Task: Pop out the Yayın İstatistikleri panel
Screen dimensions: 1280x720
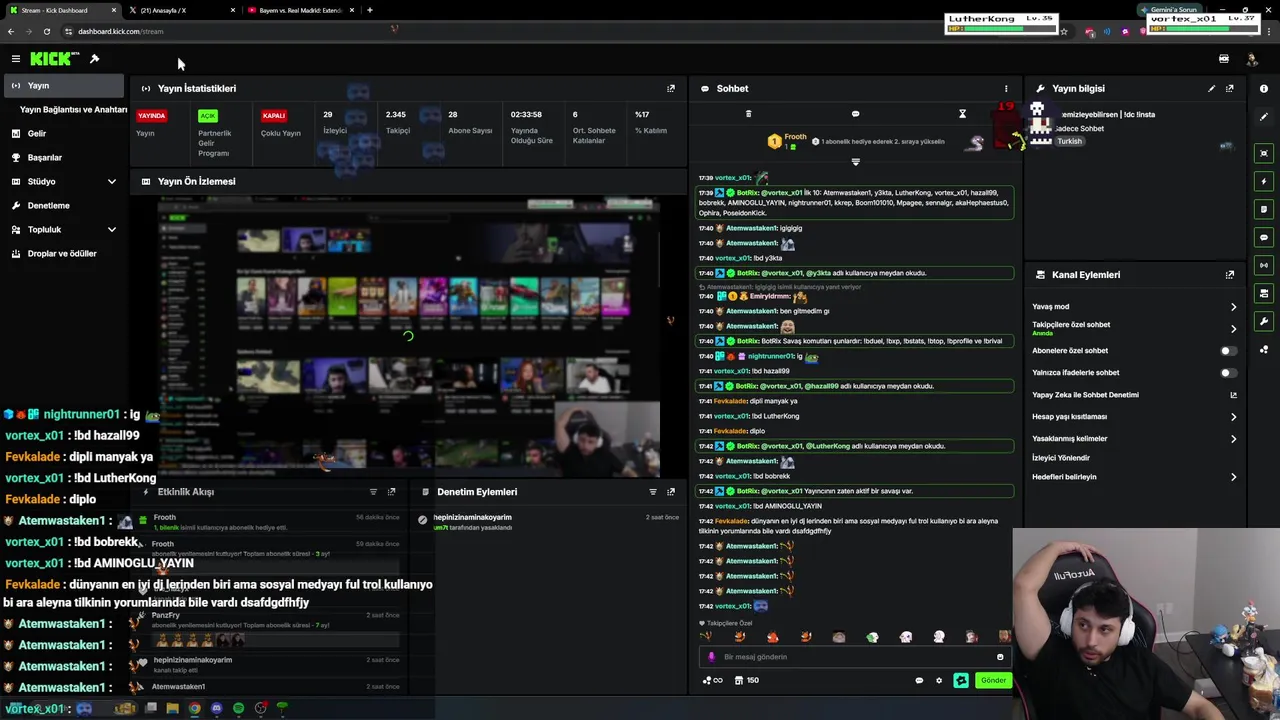Action: tap(671, 88)
